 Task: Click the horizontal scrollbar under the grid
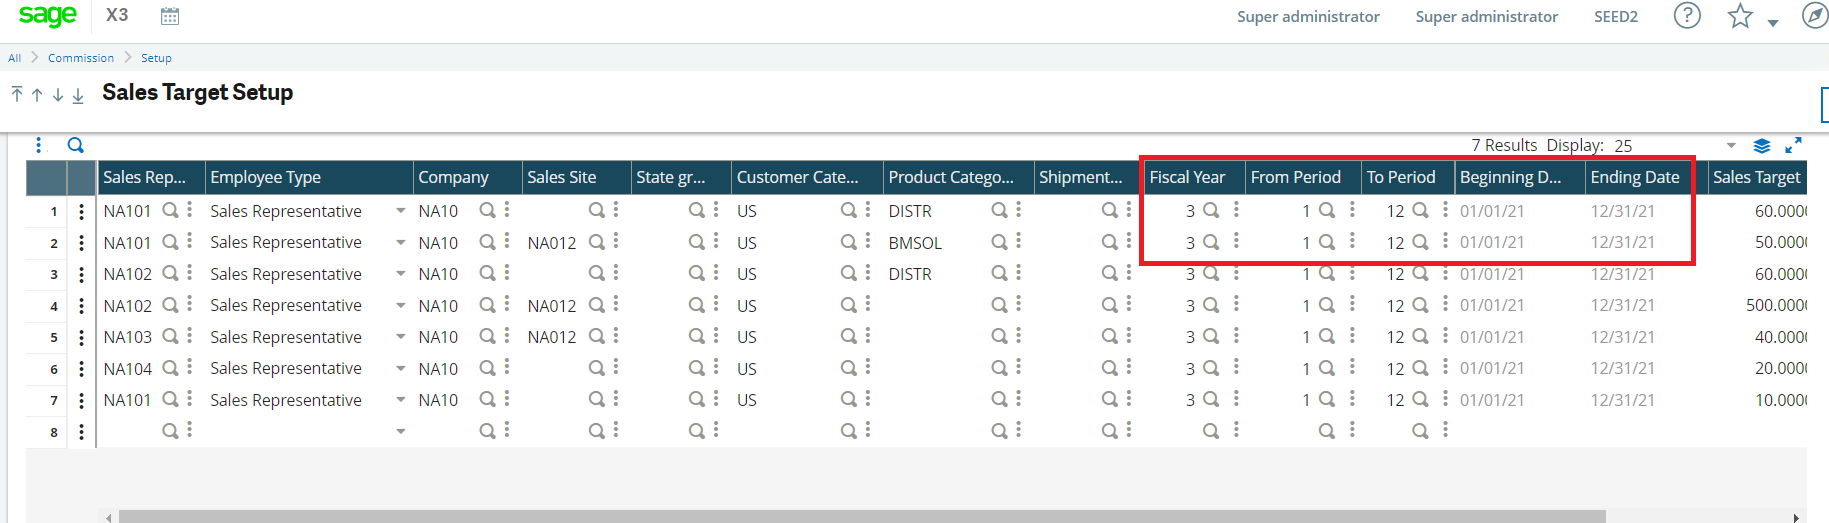point(862,517)
